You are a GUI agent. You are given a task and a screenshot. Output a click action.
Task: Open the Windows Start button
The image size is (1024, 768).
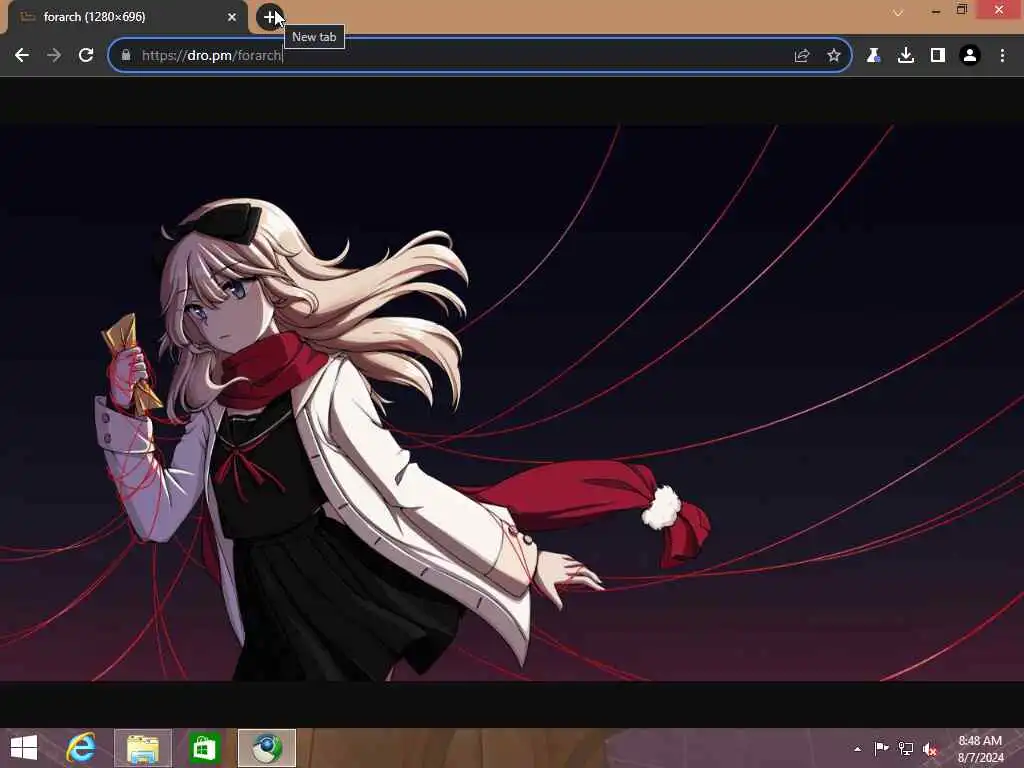click(24, 748)
